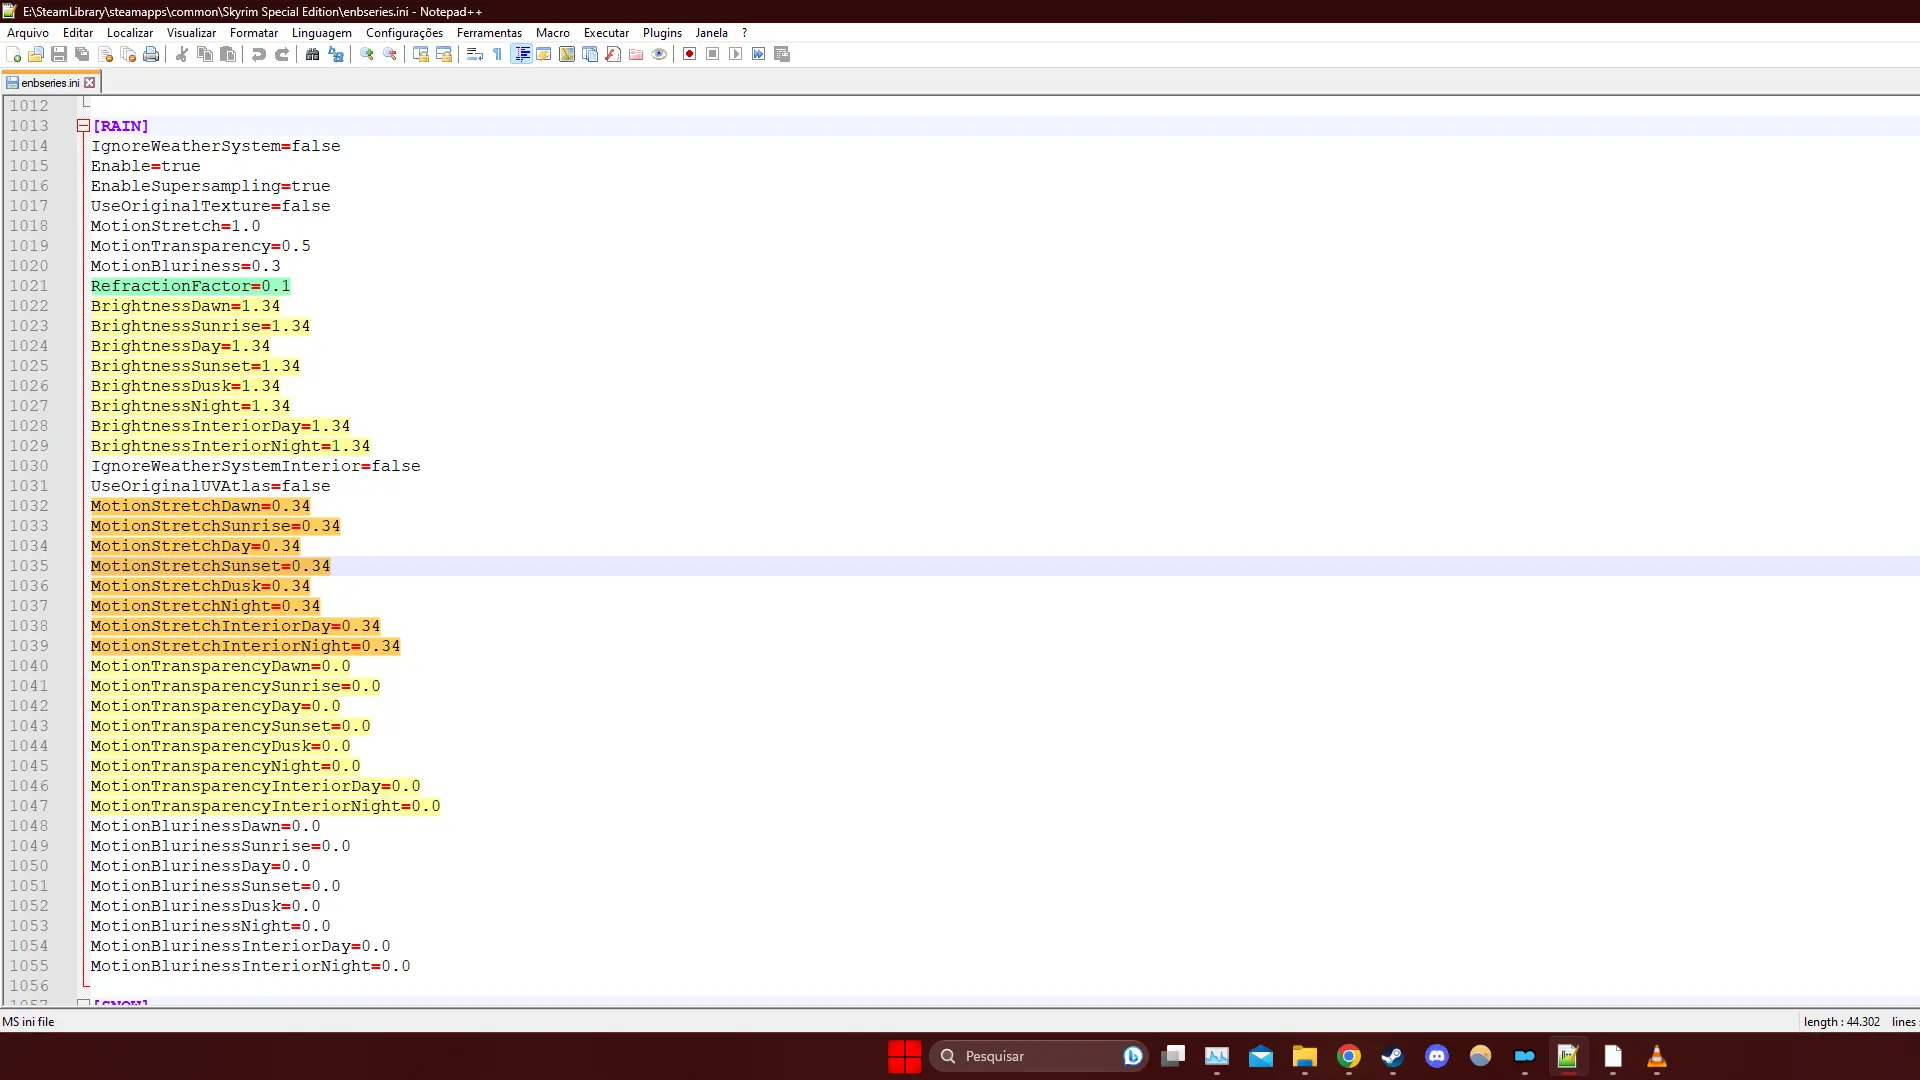1920x1080 pixels.
Task: Open Folder as Workspace icon
Action: [636, 54]
